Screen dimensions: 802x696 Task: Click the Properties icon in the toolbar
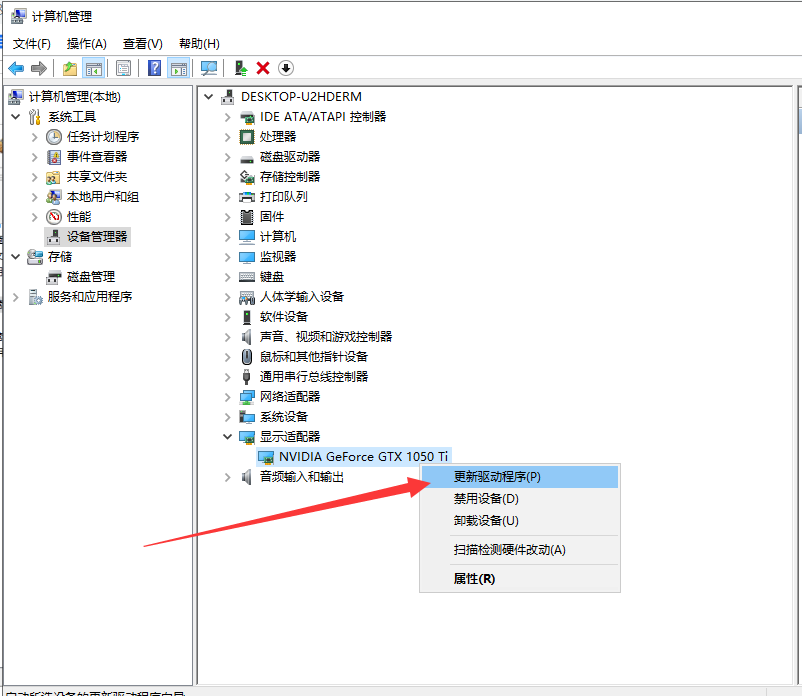pos(122,67)
